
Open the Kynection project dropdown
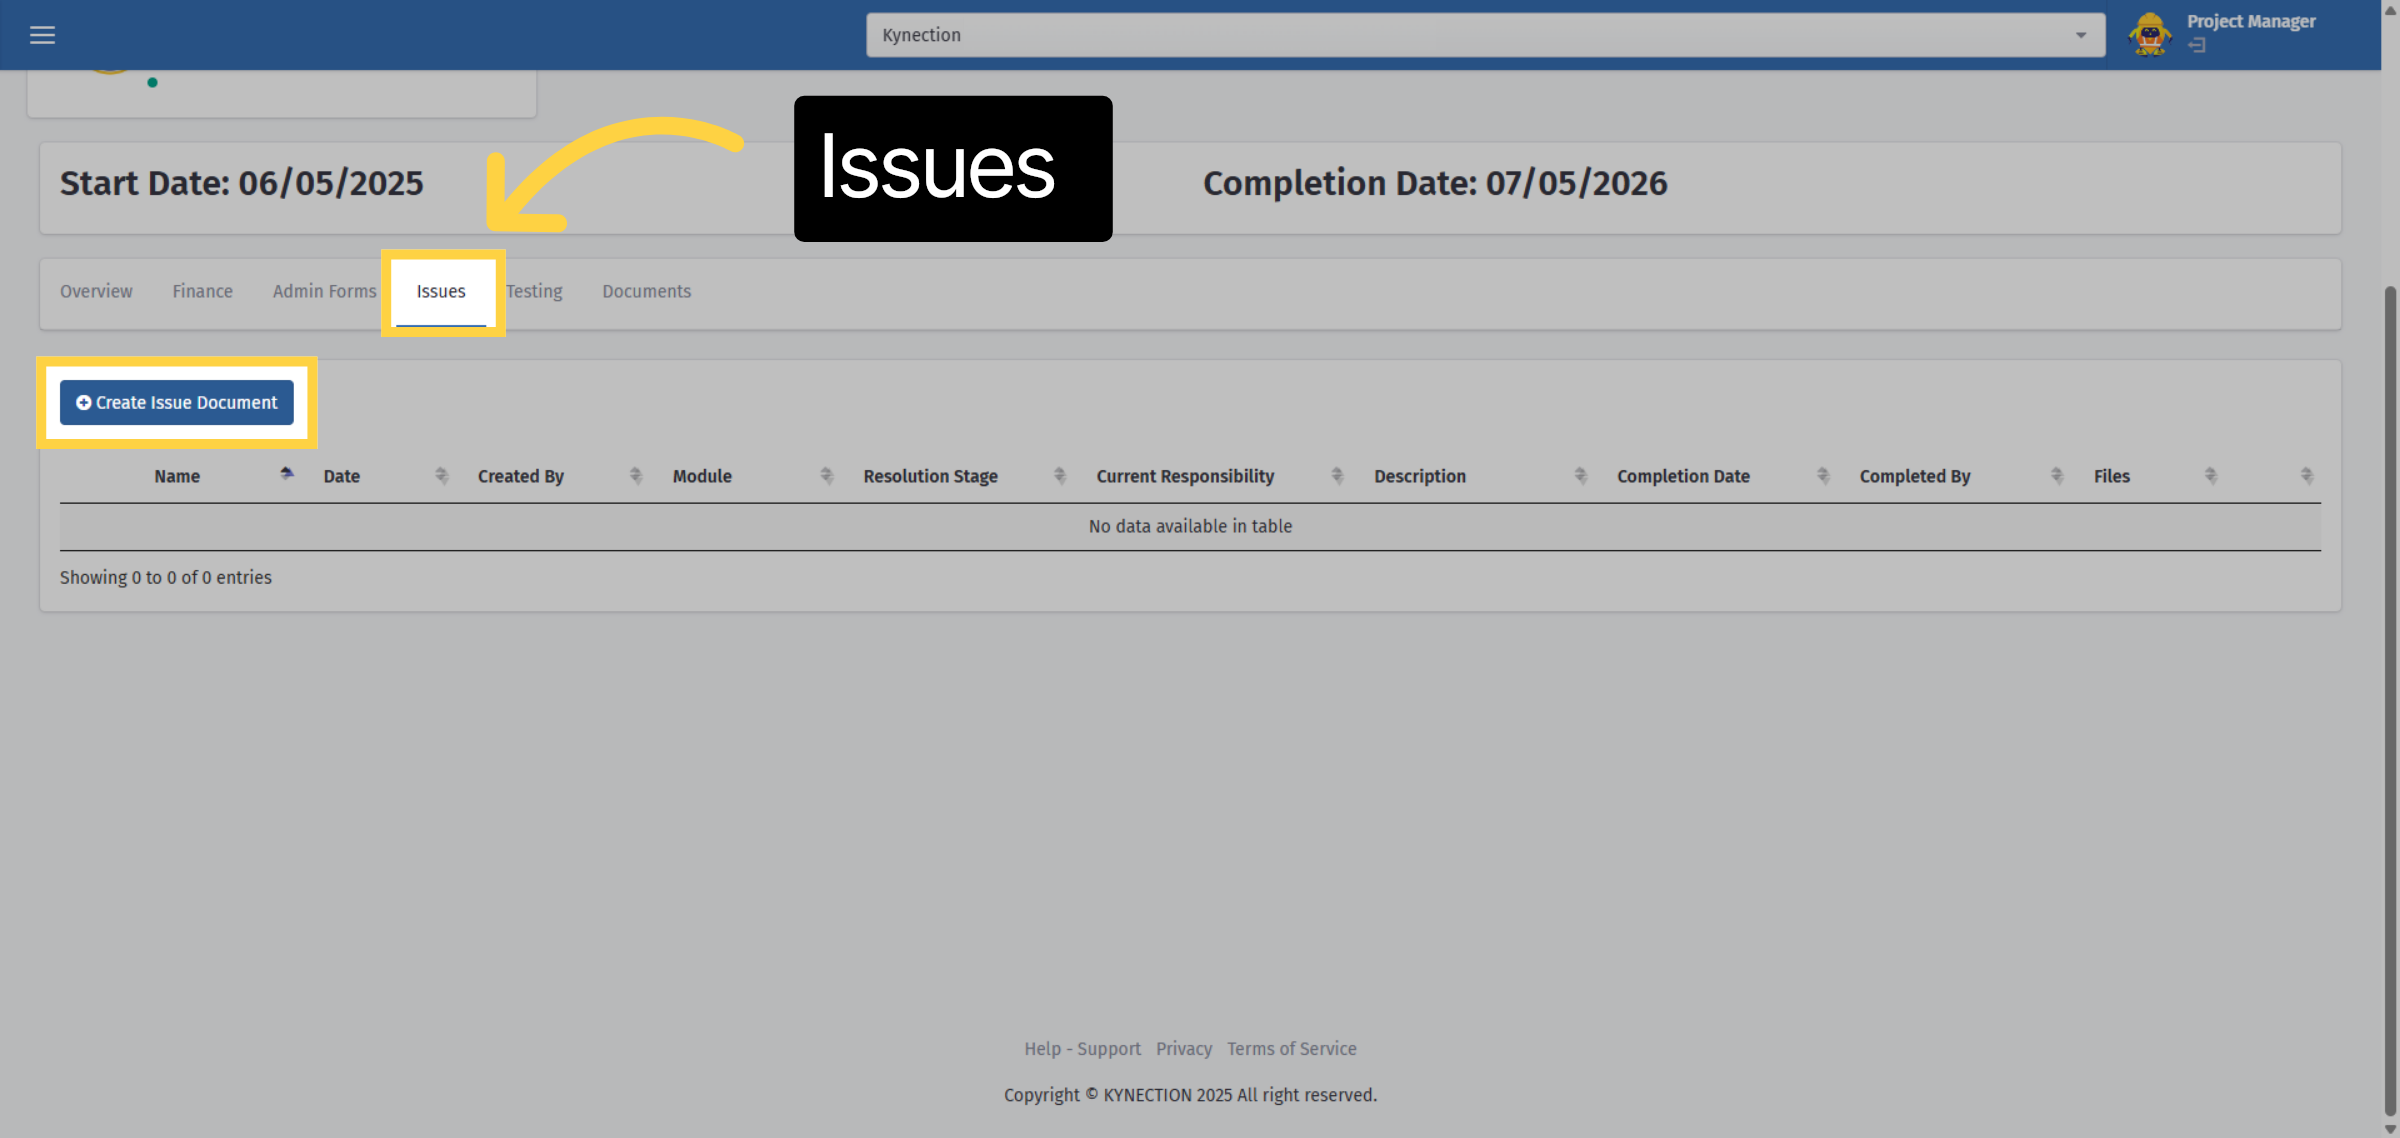(x=1485, y=35)
